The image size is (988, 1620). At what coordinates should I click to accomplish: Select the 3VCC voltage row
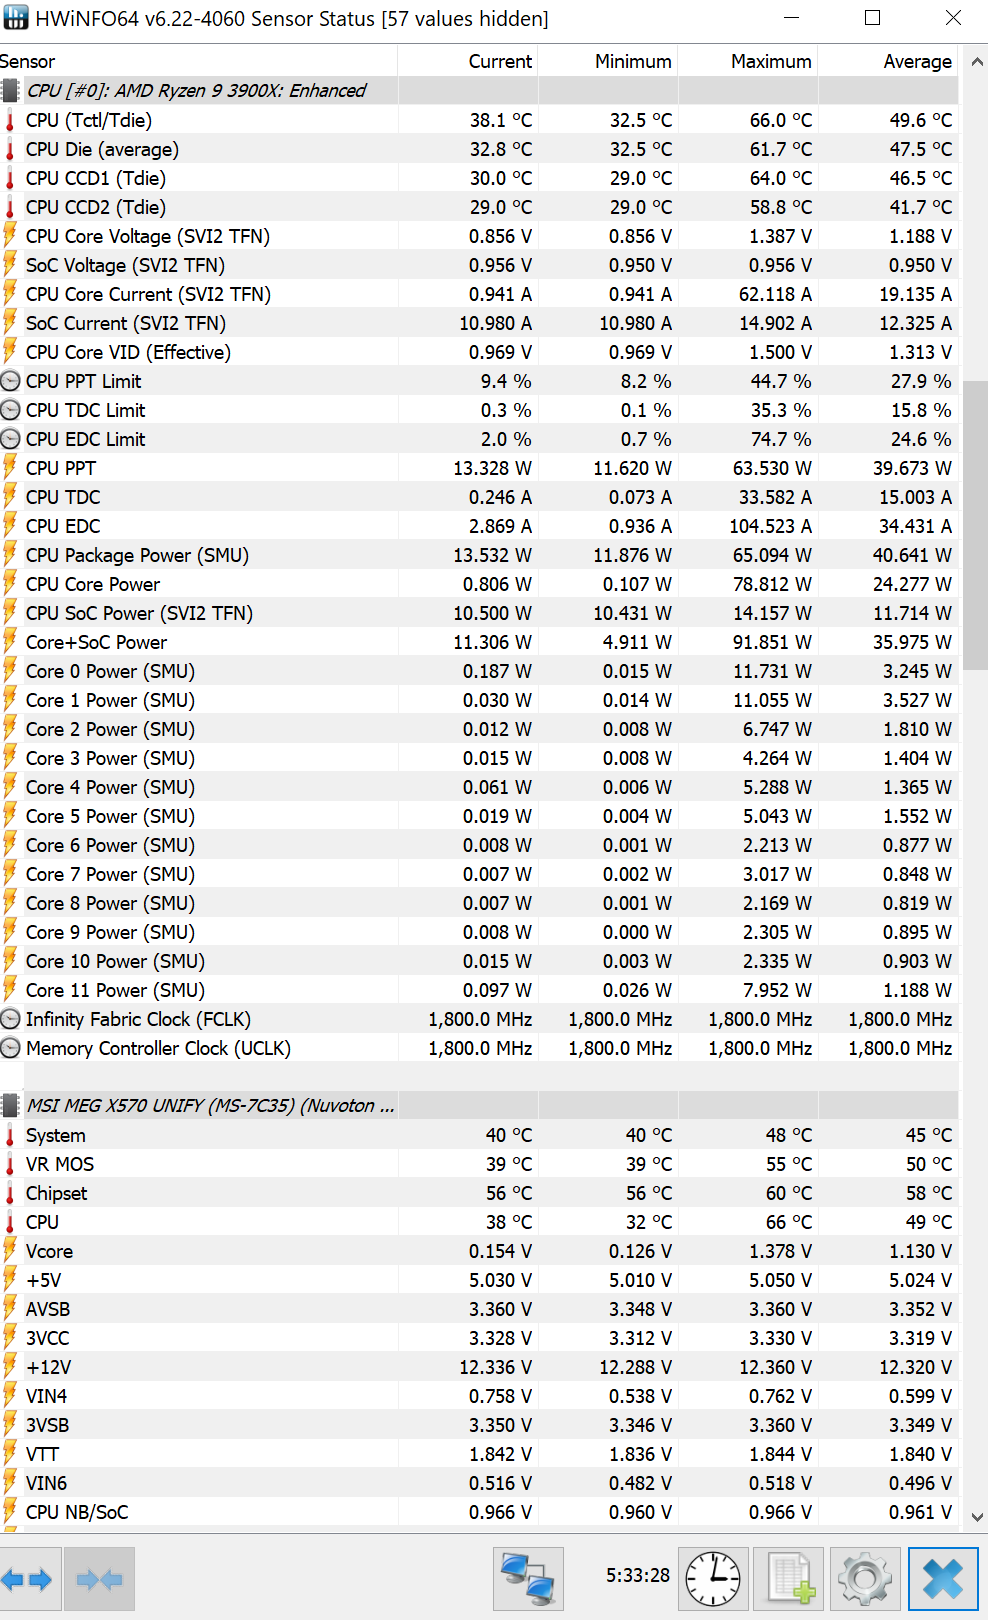point(479,1338)
